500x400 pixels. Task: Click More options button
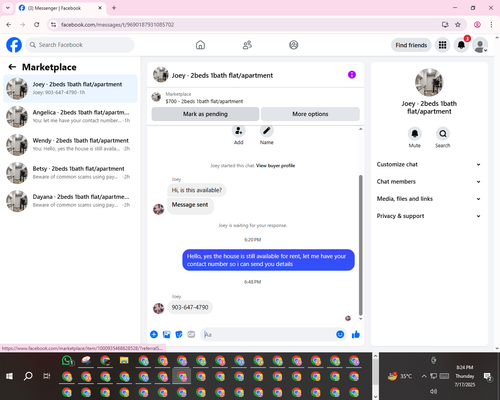(310, 114)
